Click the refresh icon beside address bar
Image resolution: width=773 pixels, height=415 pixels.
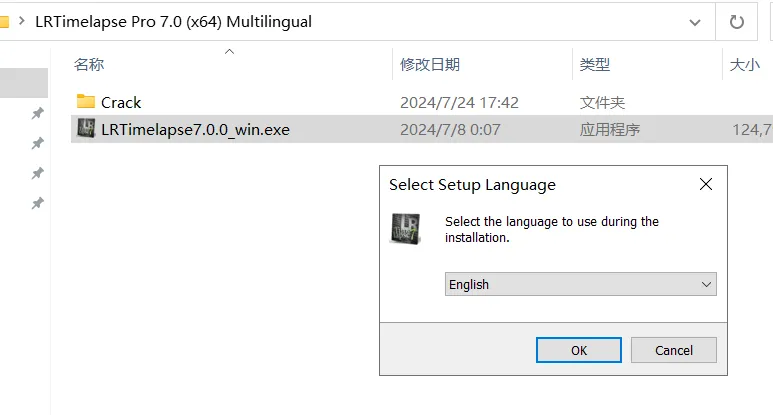pos(737,22)
